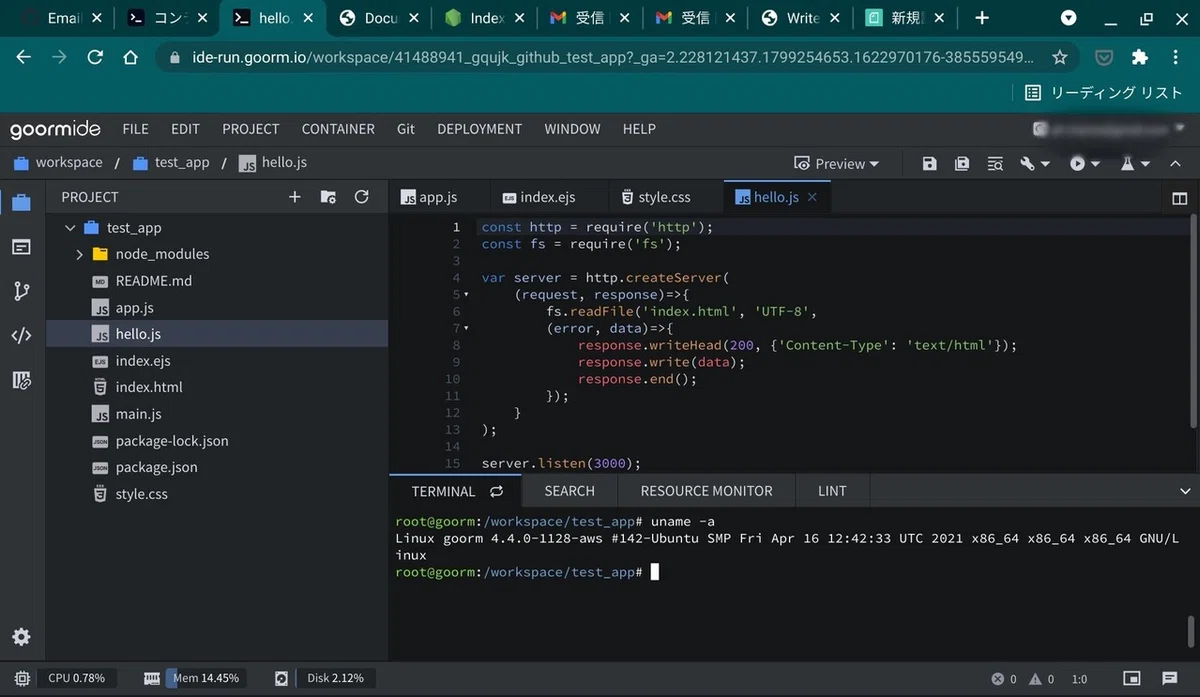
Task: Open the CONTAINER menu
Action: tap(338, 129)
